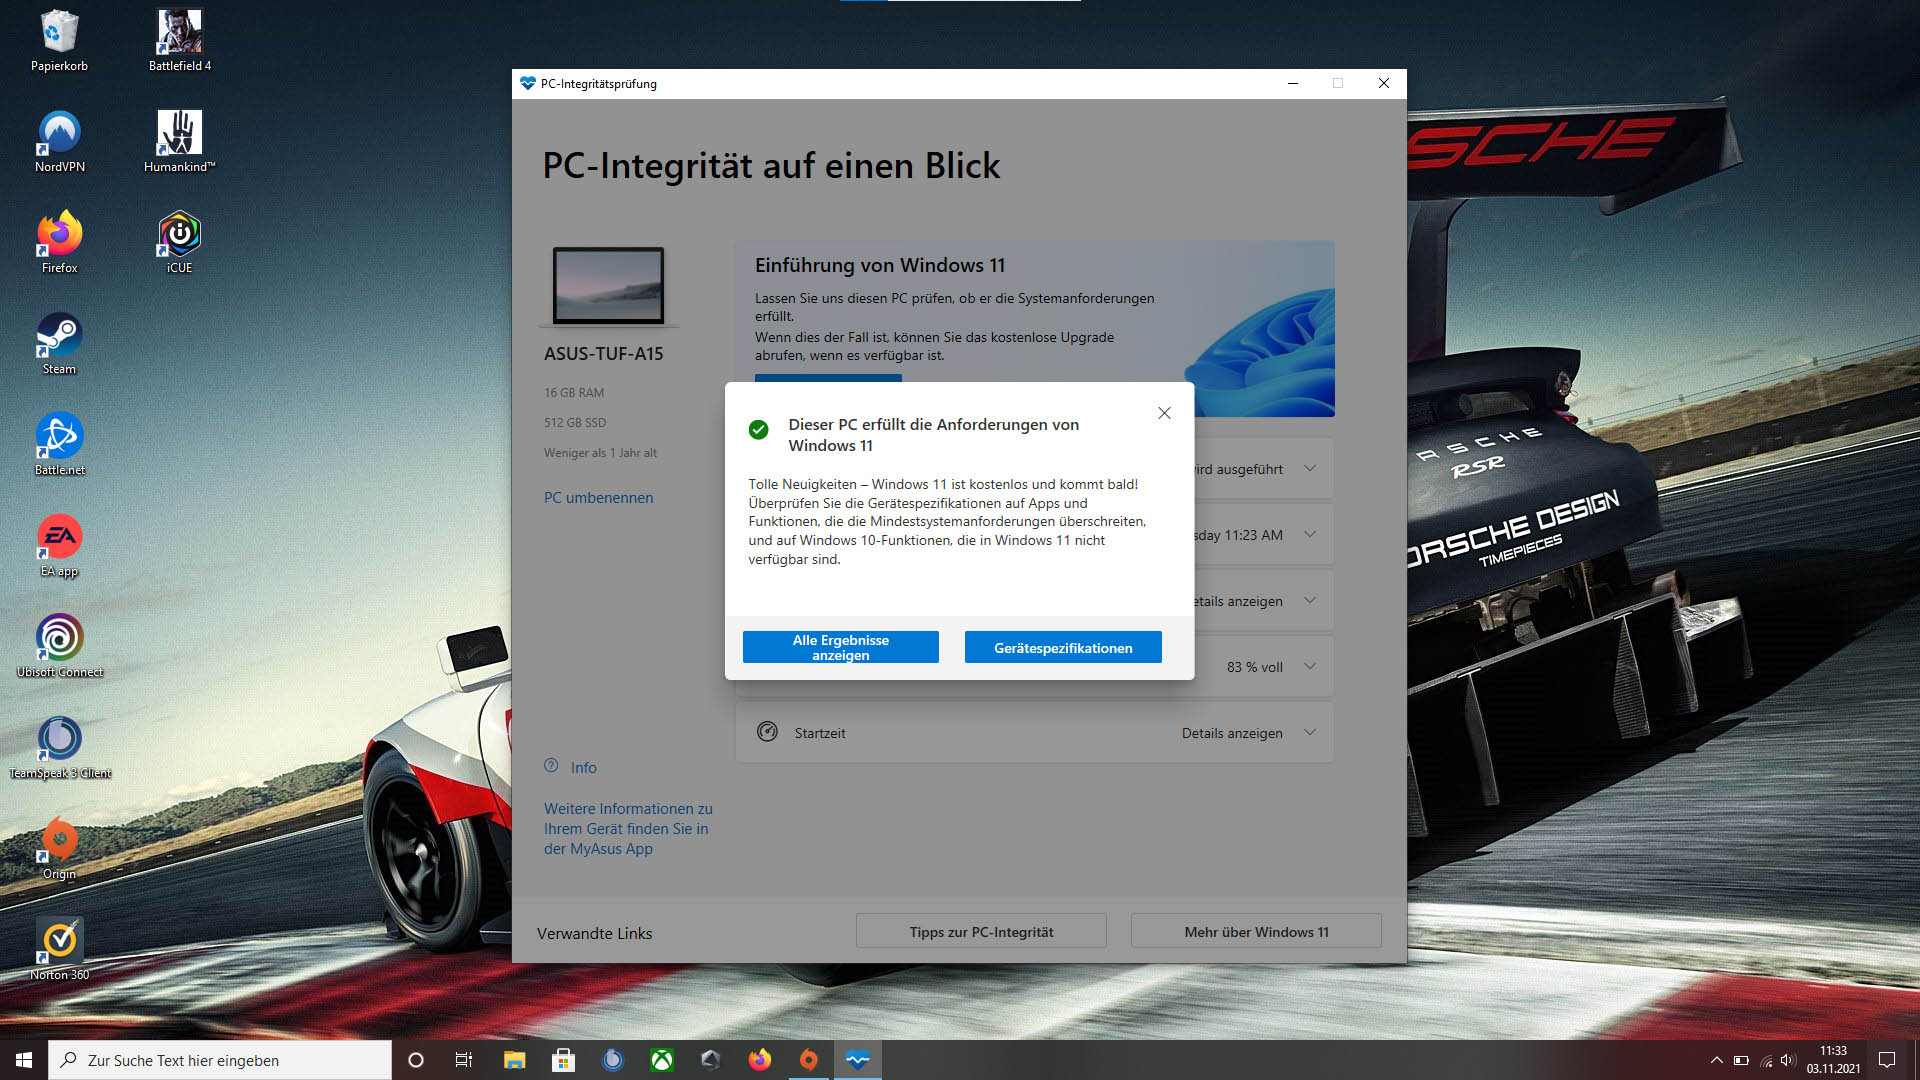Open Task View from the taskbar
Image resolution: width=1920 pixels, height=1080 pixels.
pyautogui.click(x=464, y=1060)
